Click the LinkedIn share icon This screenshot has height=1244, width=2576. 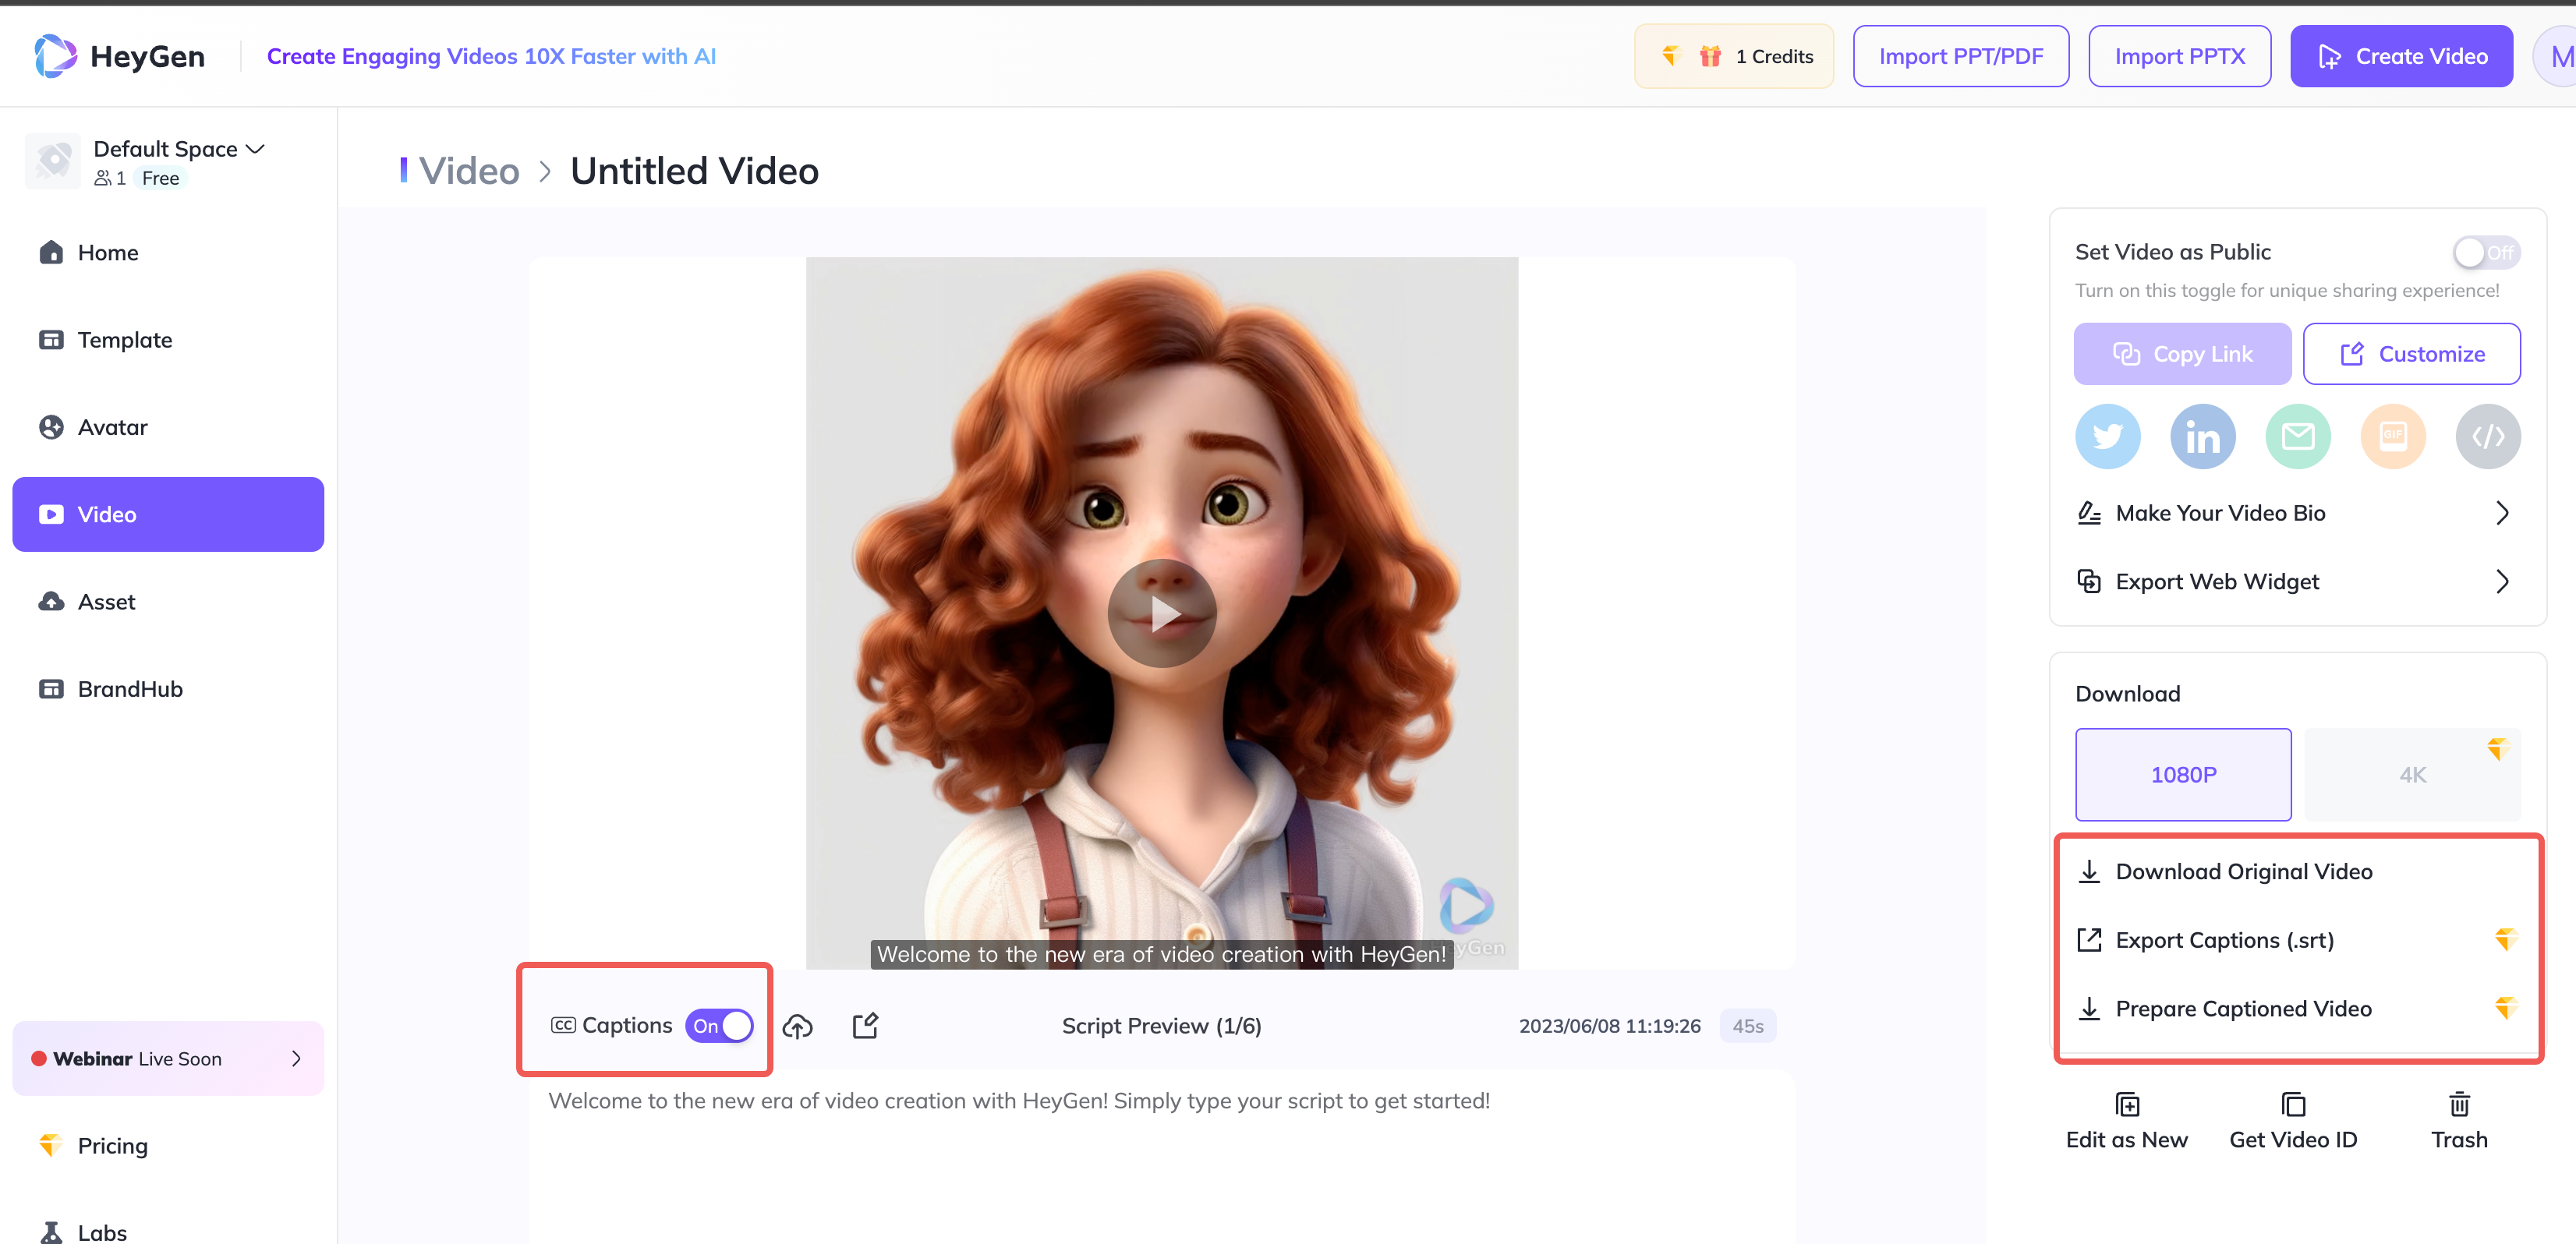(x=2202, y=436)
